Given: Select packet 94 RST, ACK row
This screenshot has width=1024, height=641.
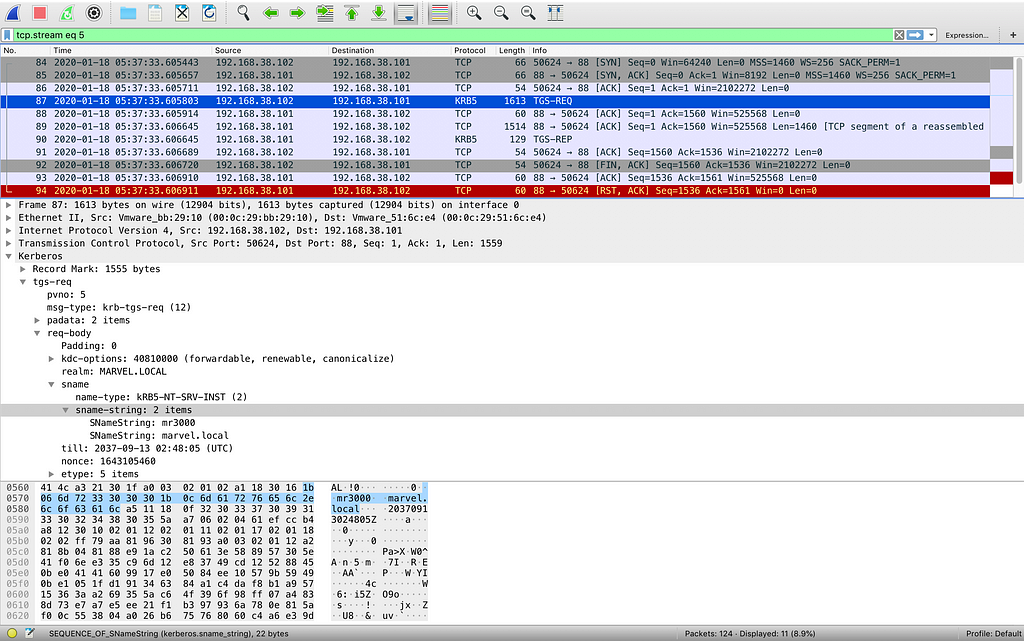Looking at the screenshot, I should pos(495,191).
